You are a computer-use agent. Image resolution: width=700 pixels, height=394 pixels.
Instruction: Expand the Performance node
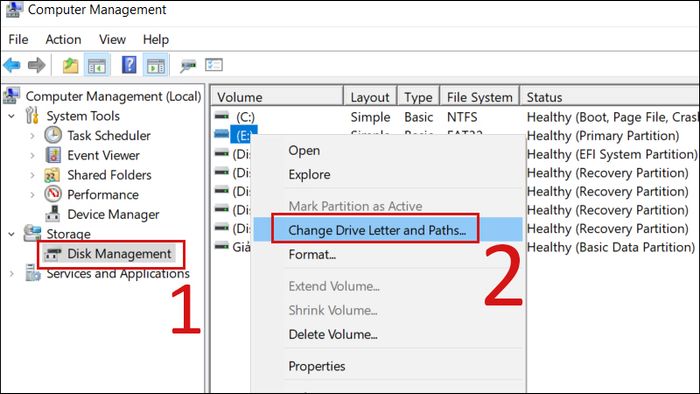pos(32,195)
